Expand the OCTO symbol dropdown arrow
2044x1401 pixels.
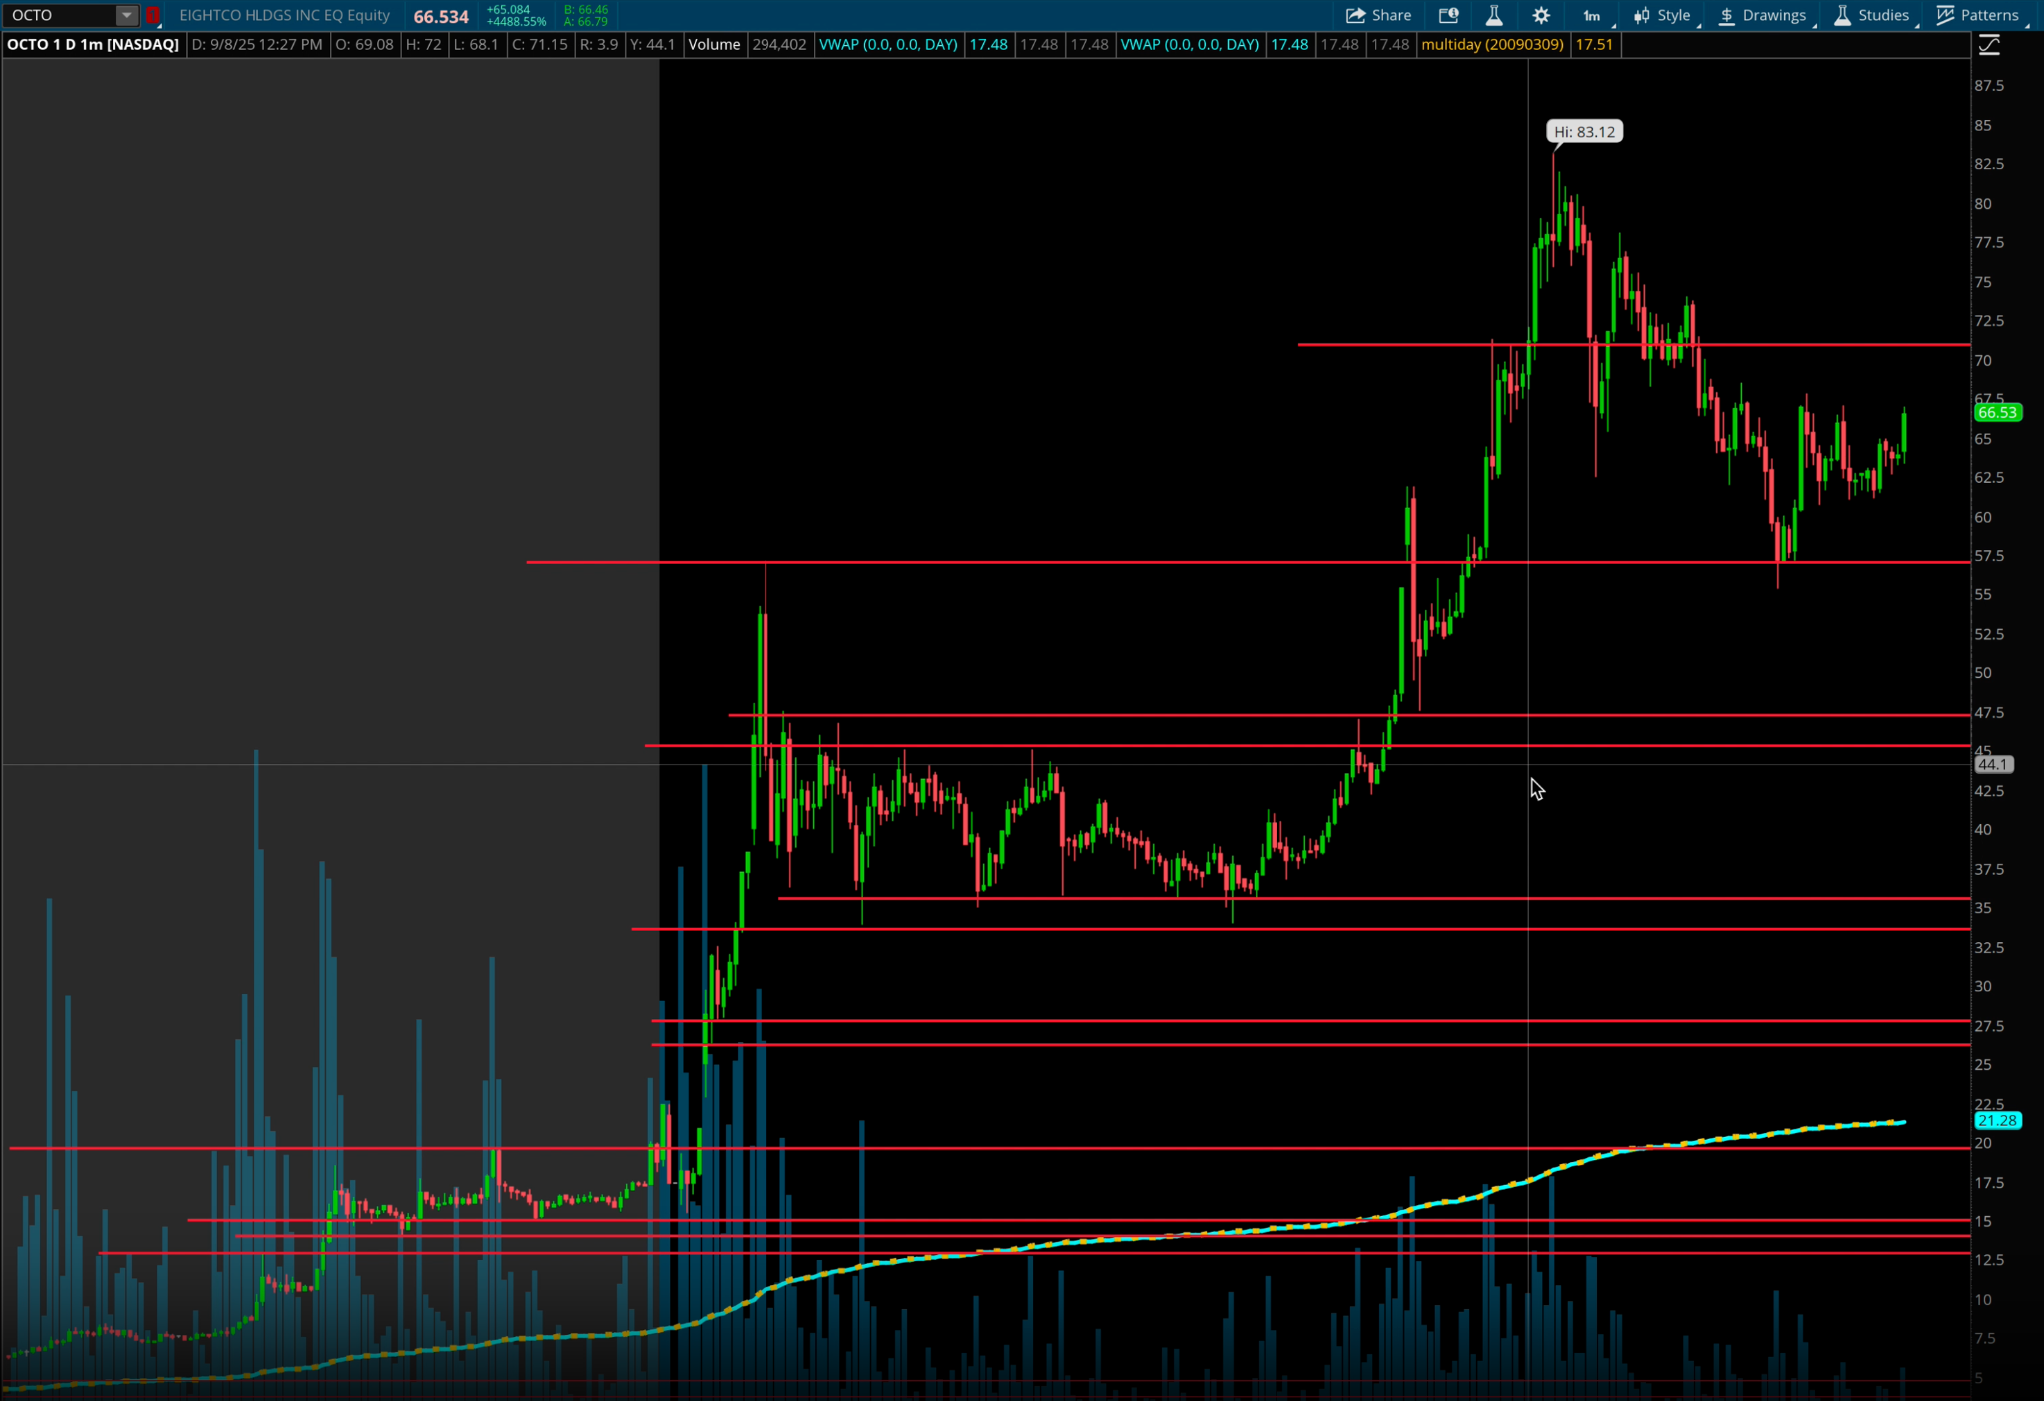[126, 15]
